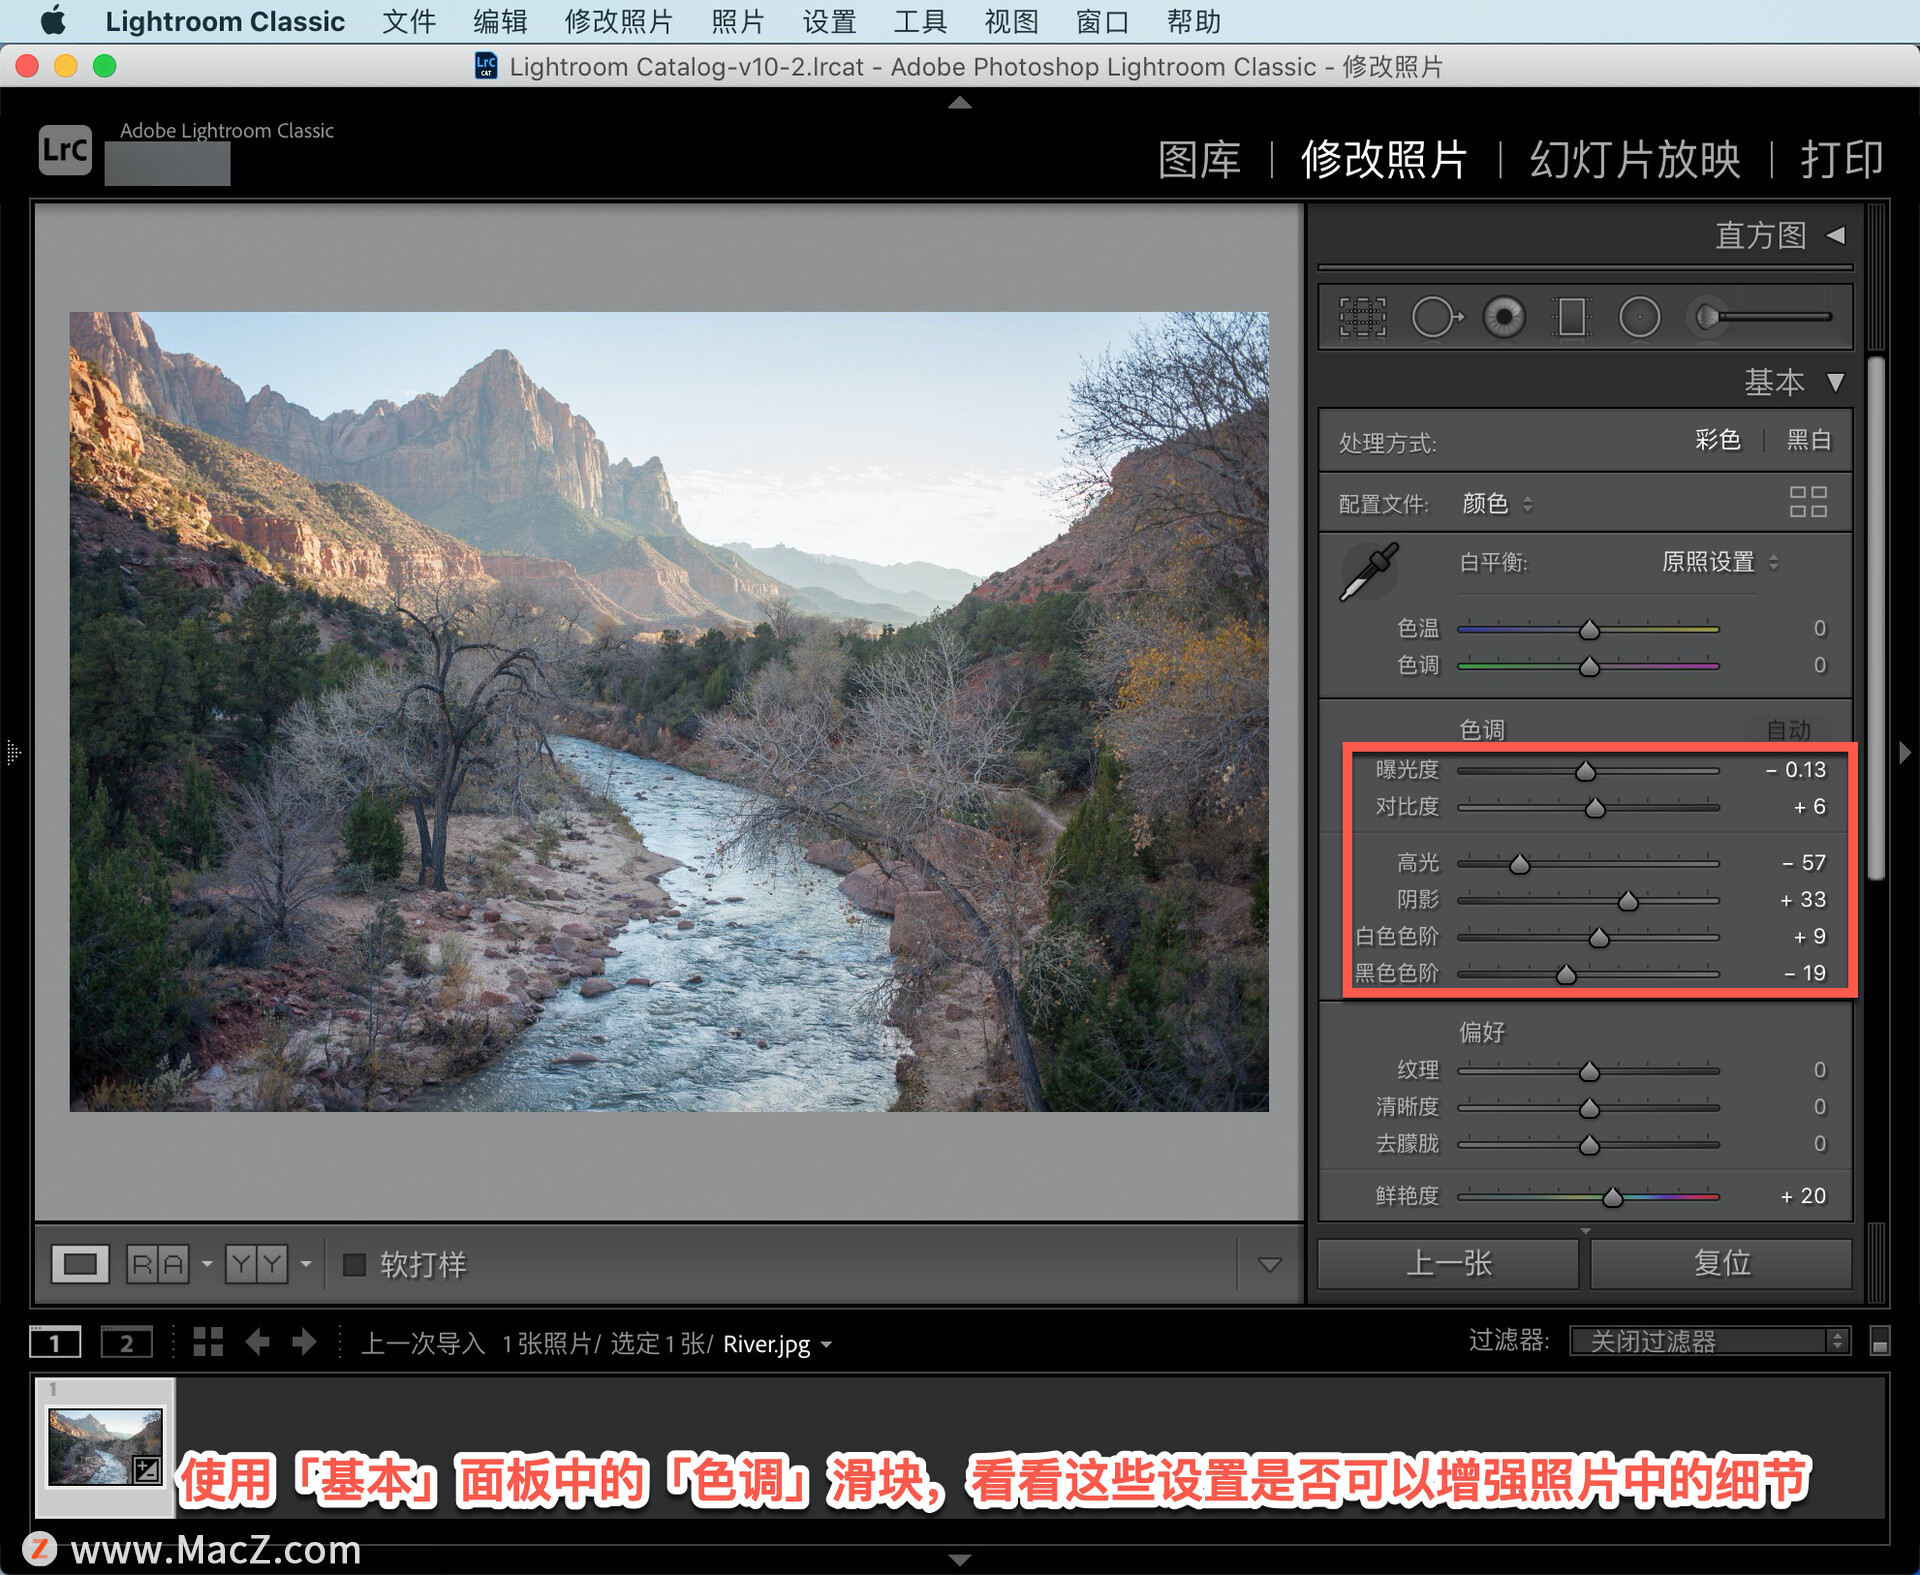Image resolution: width=1920 pixels, height=1575 pixels.
Task: Go back with filmstrip left arrow
Action: pyautogui.click(x=257, y=1342)
